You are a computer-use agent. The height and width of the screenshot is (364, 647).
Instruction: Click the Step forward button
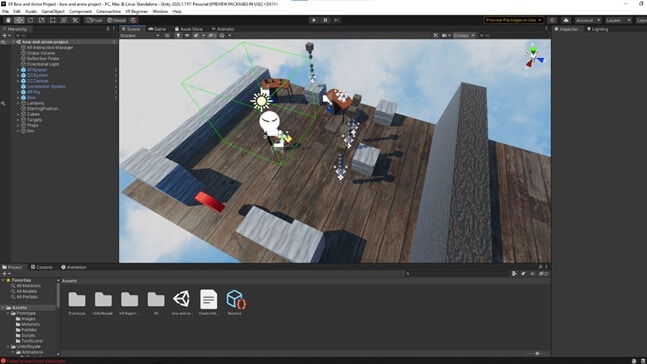coord(336,20)
